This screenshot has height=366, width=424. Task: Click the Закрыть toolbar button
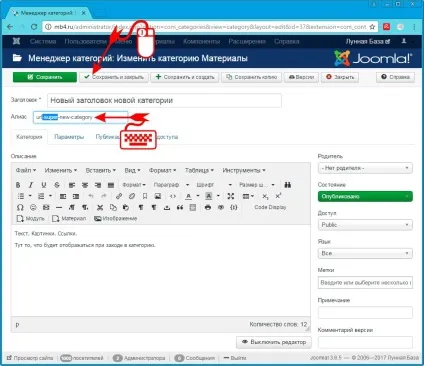(340, 77)
